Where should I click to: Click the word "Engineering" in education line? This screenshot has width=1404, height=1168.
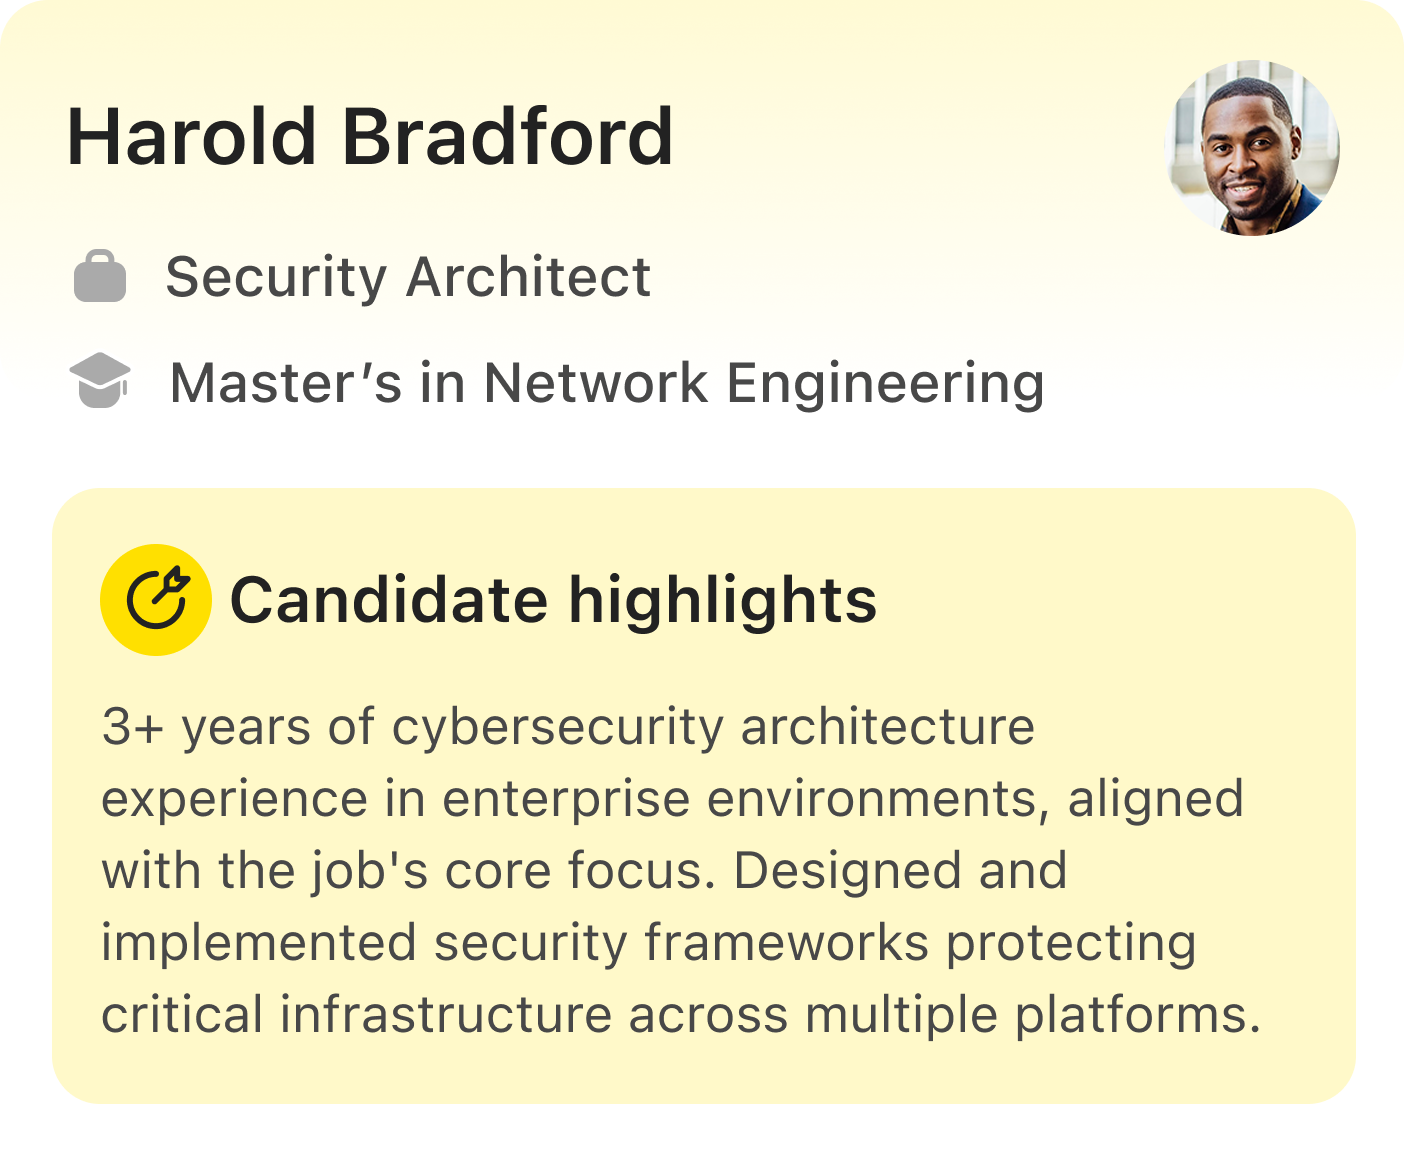885,383
